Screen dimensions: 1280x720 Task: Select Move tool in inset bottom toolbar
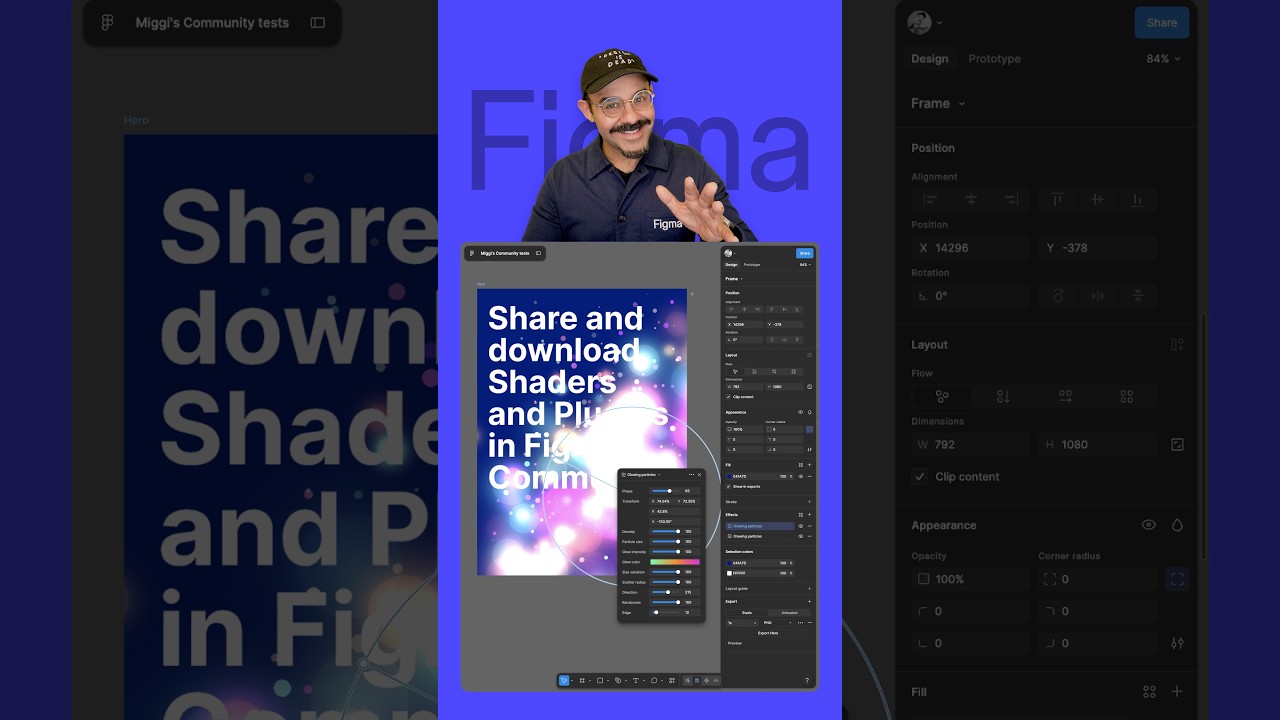(x=564, y=680)
